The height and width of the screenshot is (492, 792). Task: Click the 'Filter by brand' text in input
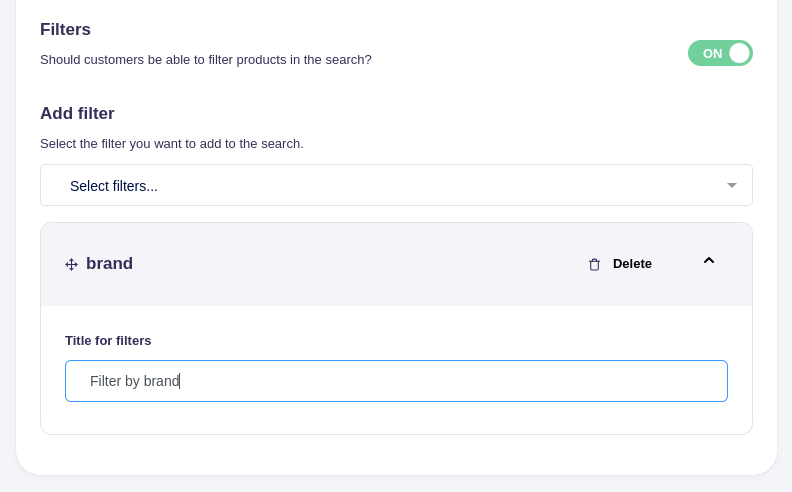coord(134,381)
